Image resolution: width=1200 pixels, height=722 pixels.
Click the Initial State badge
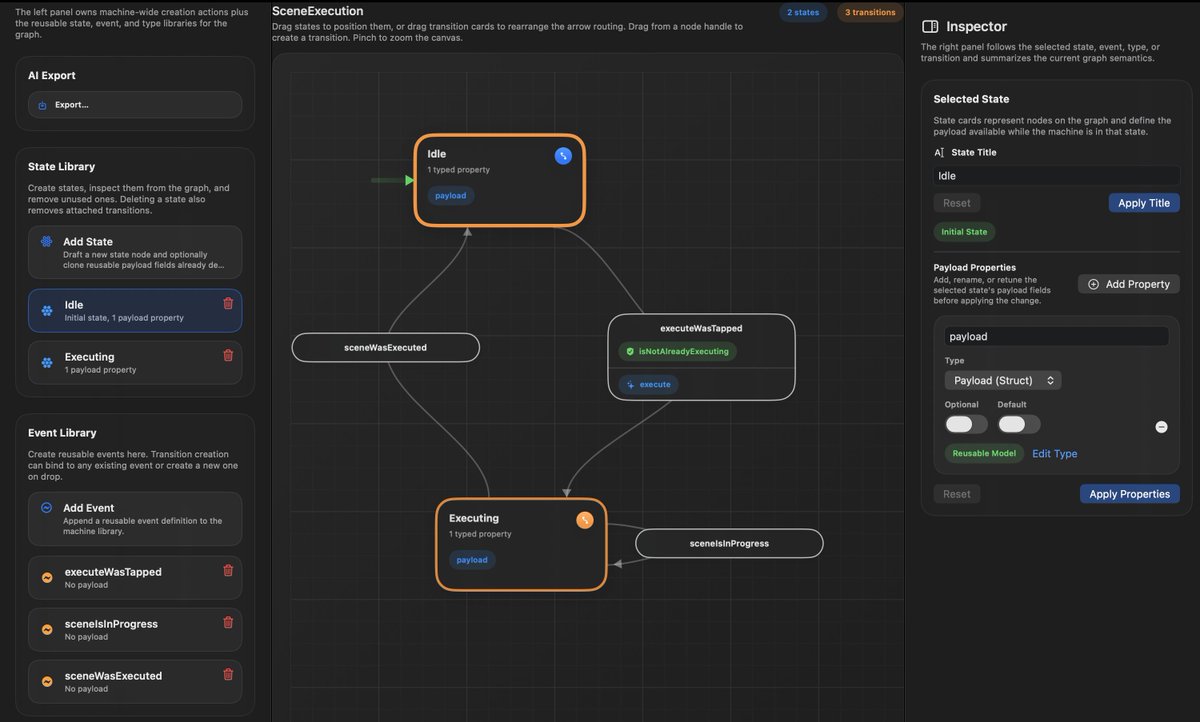coord(964,232)
